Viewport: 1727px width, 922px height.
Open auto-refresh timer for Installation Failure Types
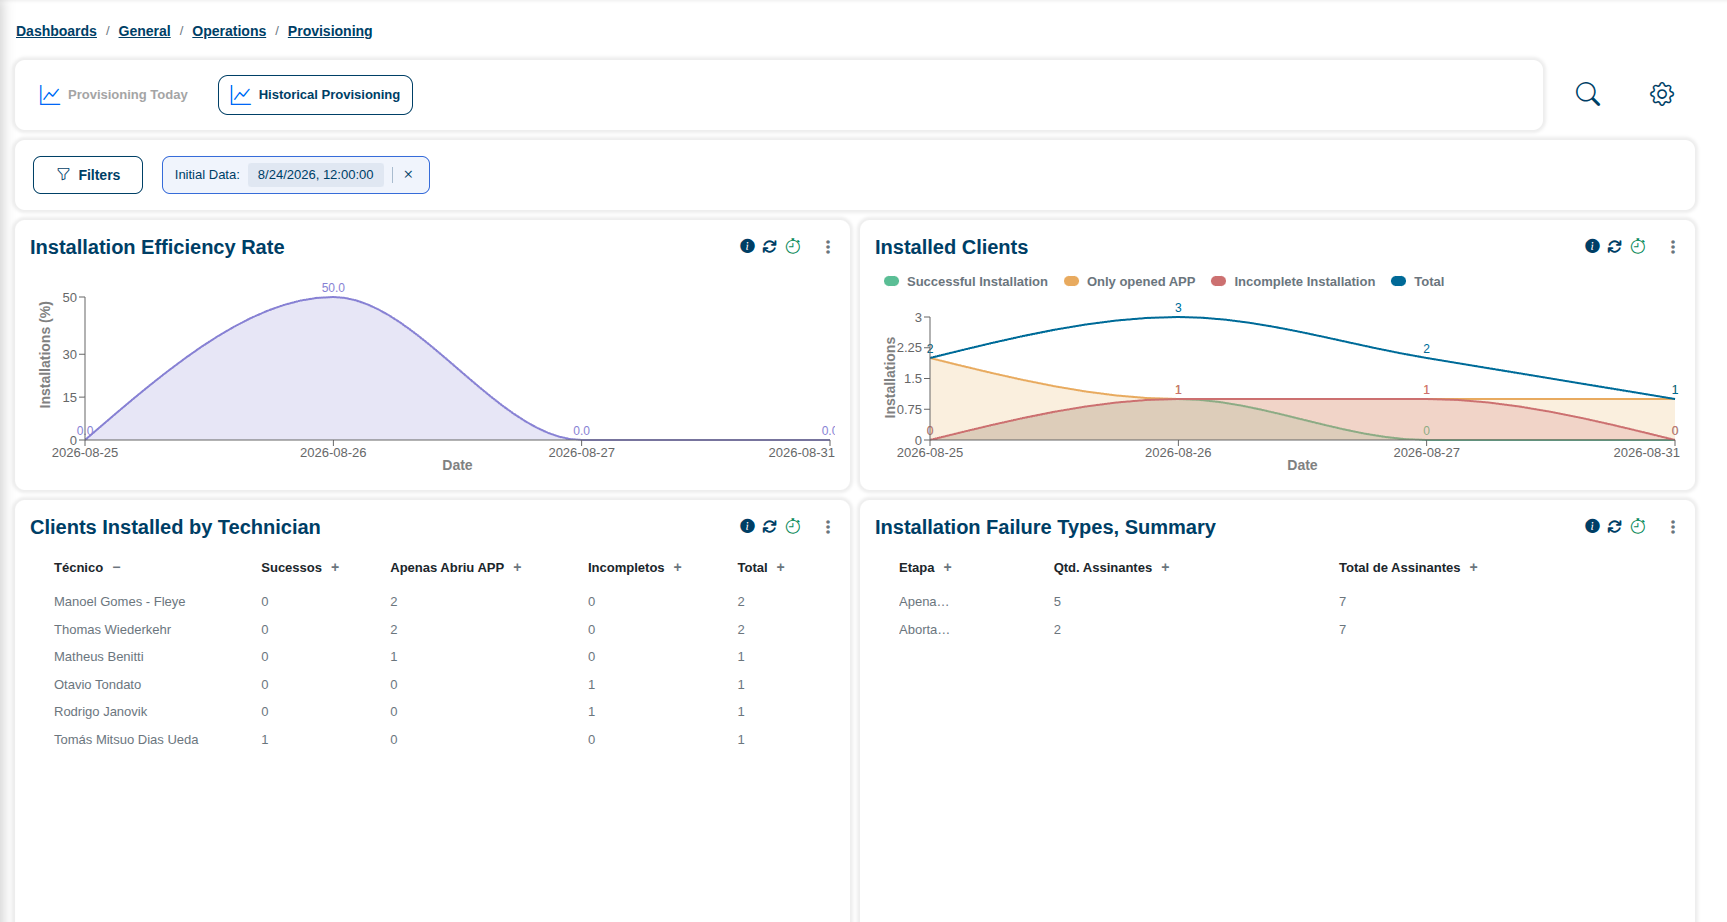point(1638,526)
